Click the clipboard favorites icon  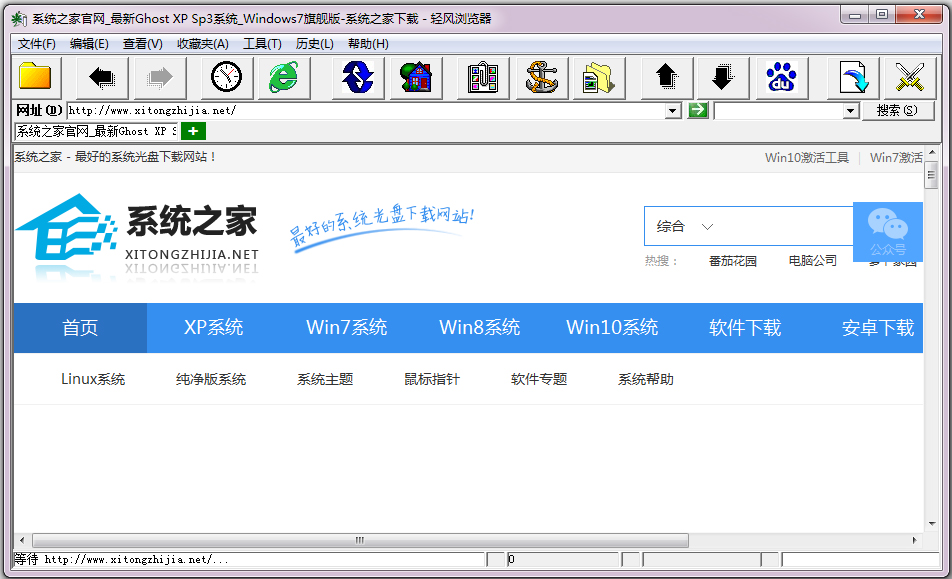483,78
